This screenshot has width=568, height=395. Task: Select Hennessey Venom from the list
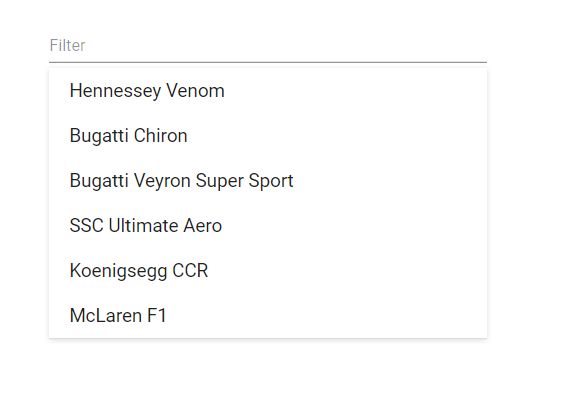268,91
